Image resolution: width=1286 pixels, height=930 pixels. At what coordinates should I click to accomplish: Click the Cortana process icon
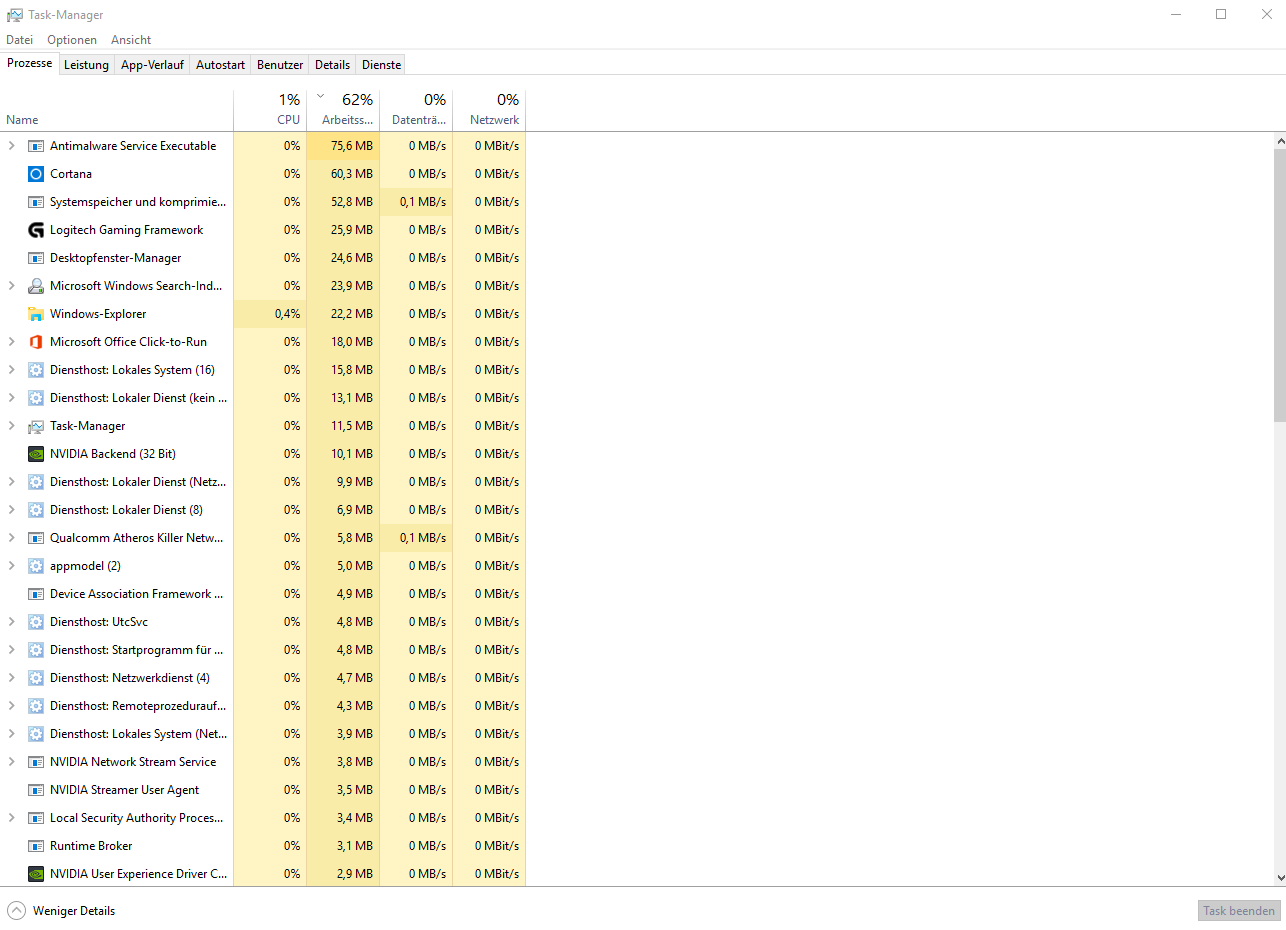(36, 174)
